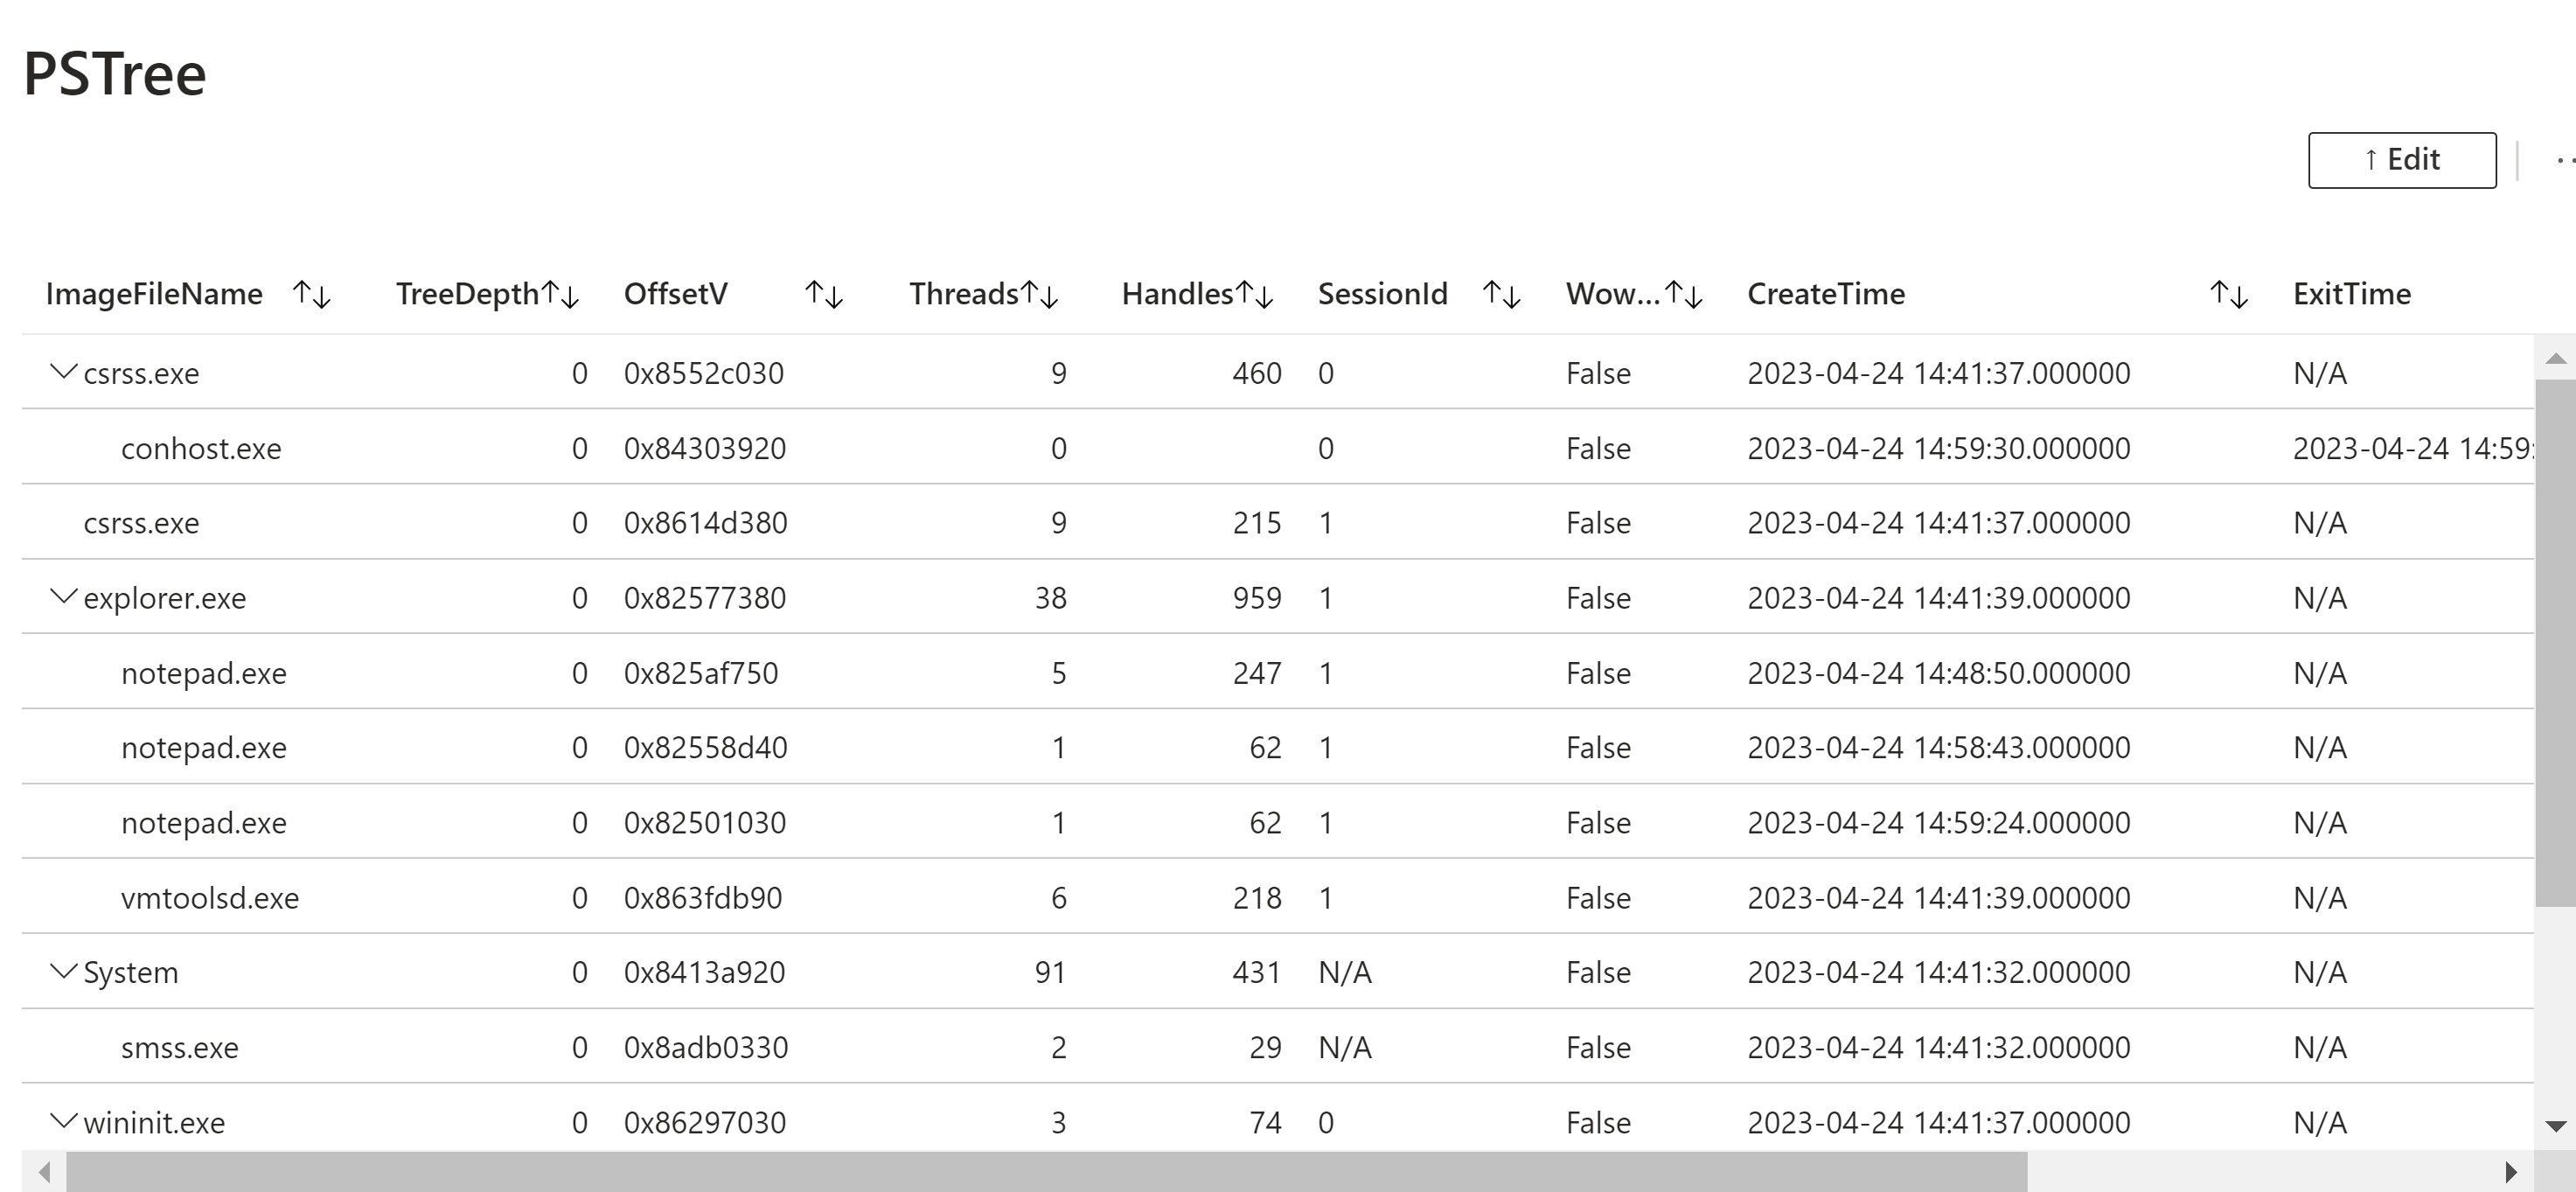Click the horizontal scrollbar thumb

1045,1171
